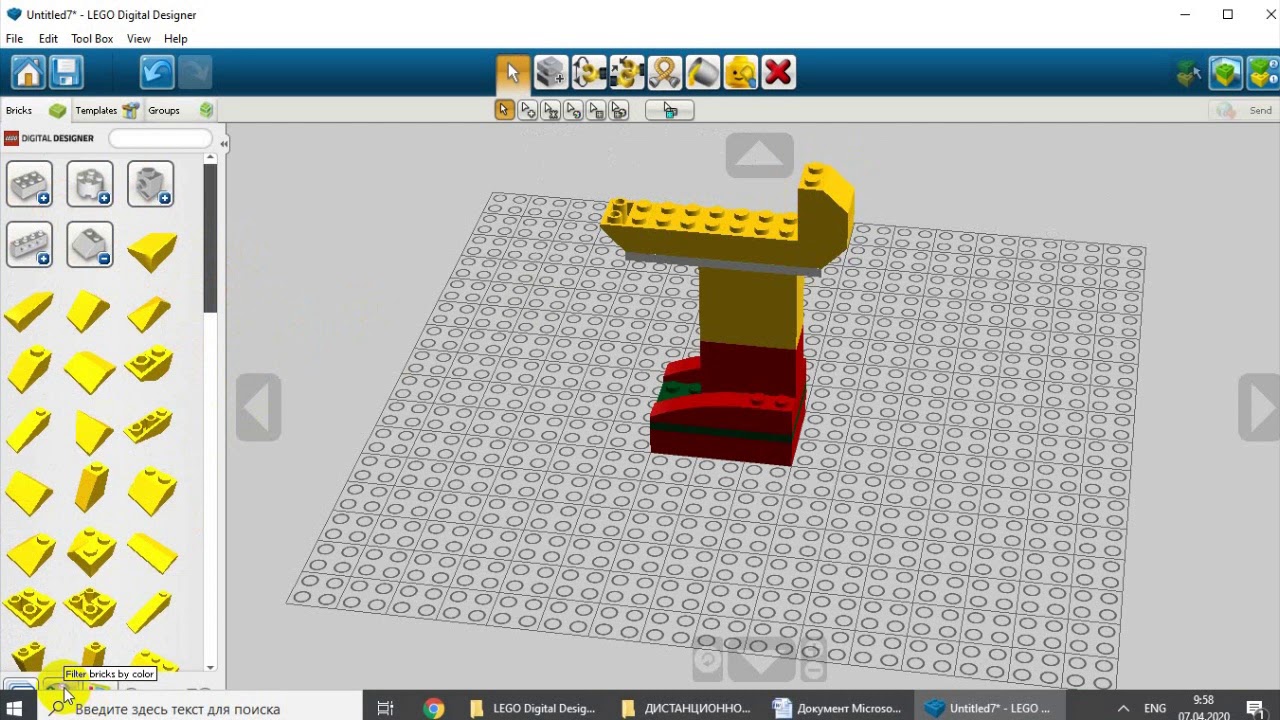Go to the Home screen icon
This screenshot has height=720, width=1280.
click(28, 72)
